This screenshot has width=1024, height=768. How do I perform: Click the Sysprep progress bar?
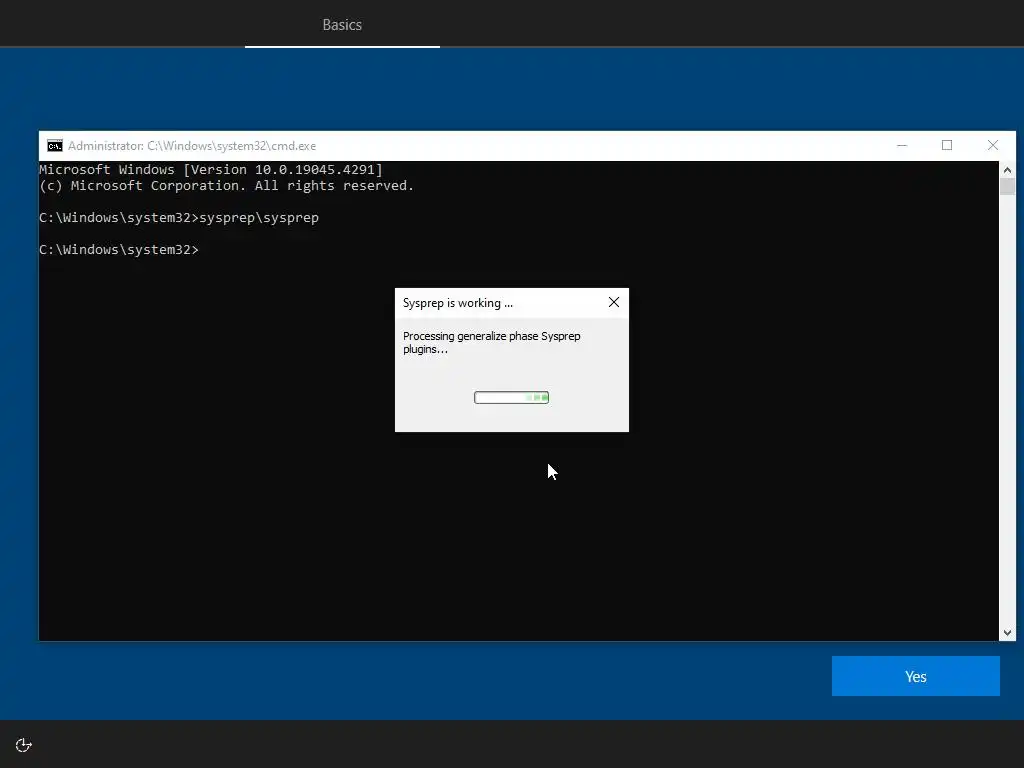tap(511, 398)
